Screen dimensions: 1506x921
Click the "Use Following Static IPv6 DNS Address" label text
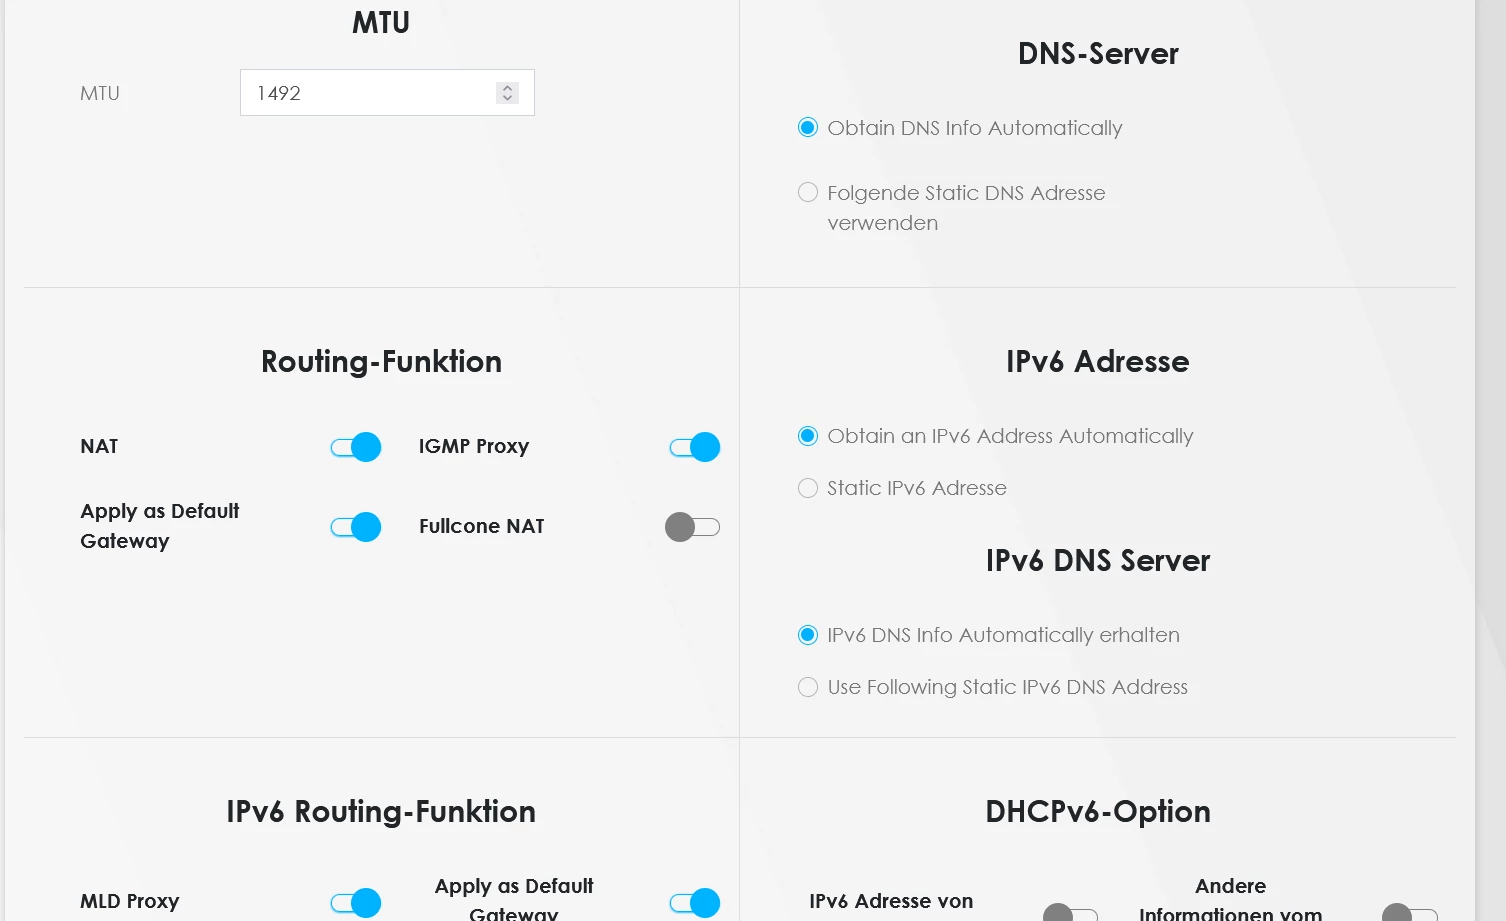pos(1007,687)
